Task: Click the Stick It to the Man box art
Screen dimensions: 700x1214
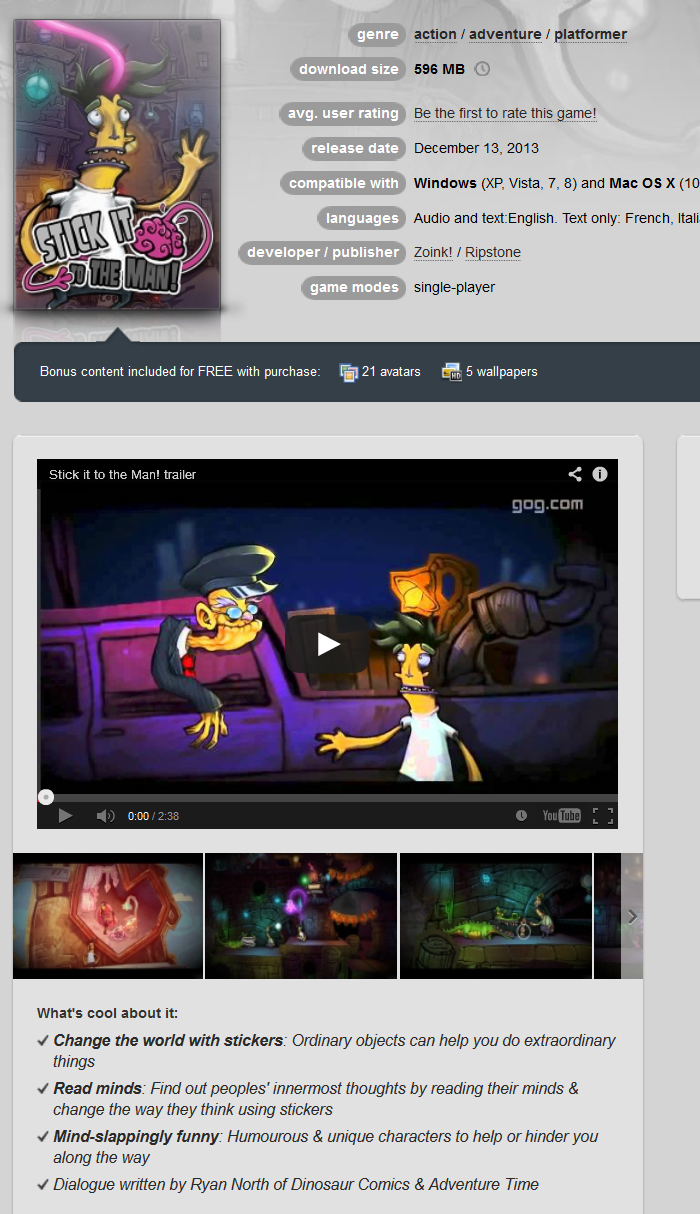Action: pos(117,165)
